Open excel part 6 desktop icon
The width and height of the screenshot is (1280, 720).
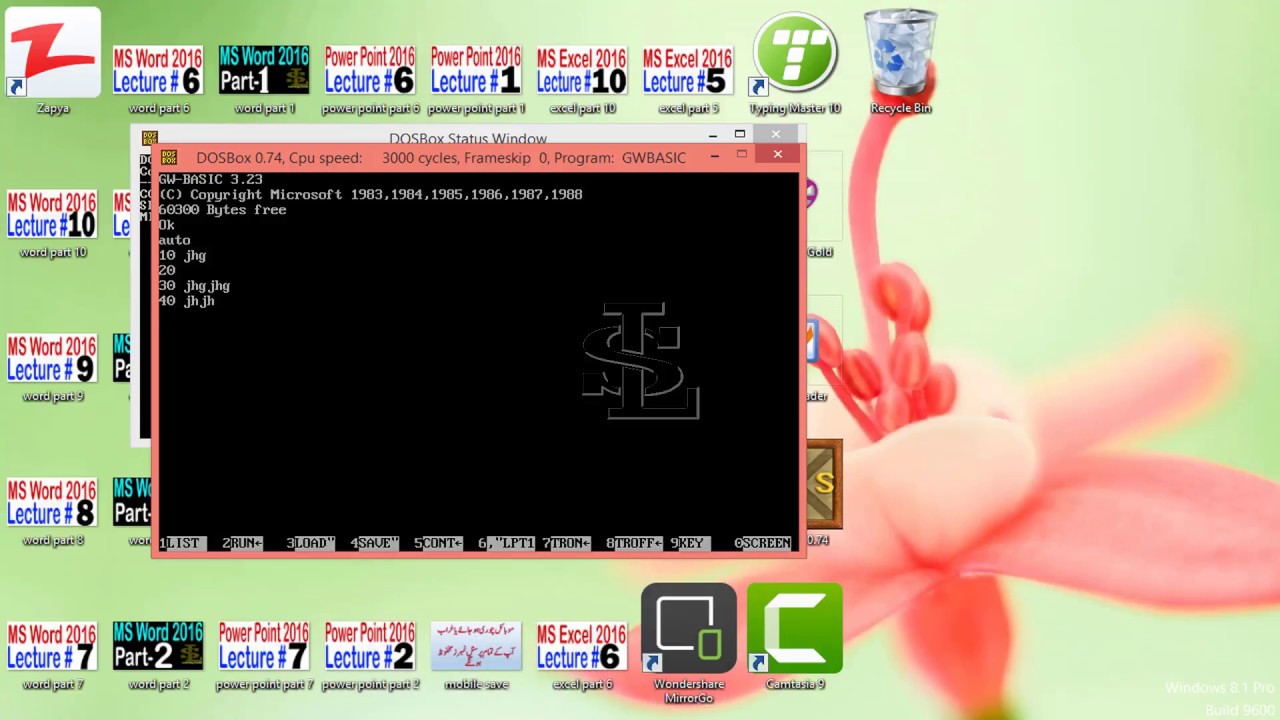point(582,654)
